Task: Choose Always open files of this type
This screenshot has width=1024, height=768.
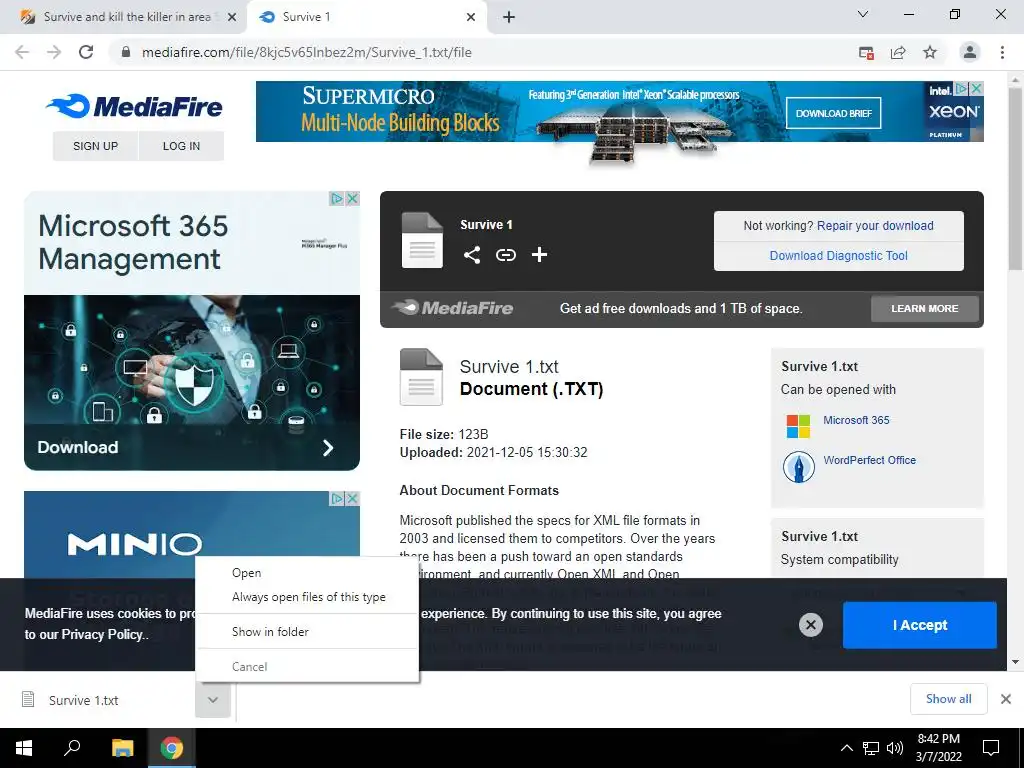Action: 308,597
